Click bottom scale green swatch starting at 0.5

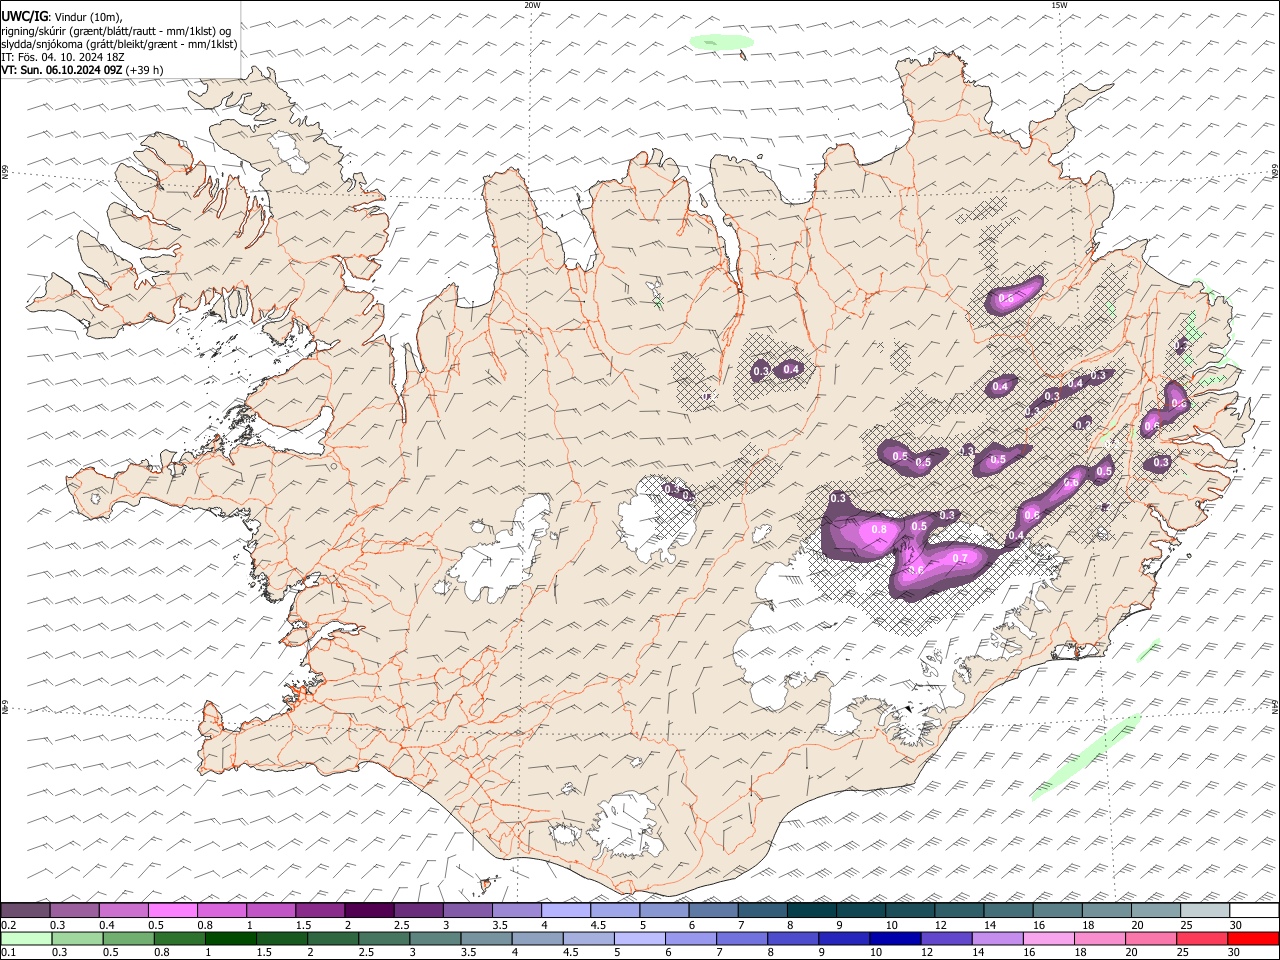click(128, 938)
